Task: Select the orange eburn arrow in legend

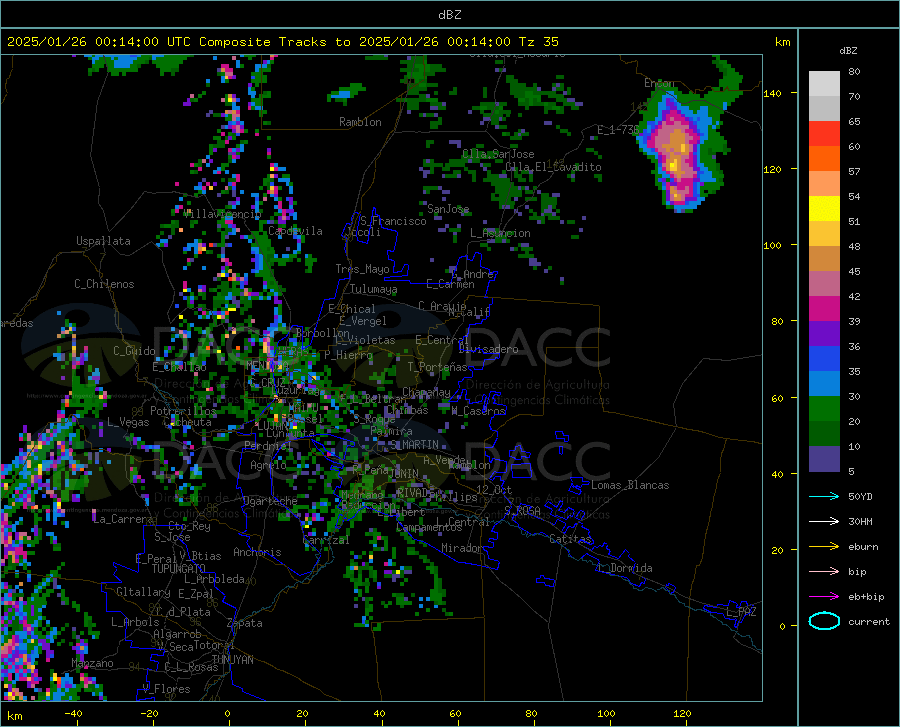Action: pos(824,547)
